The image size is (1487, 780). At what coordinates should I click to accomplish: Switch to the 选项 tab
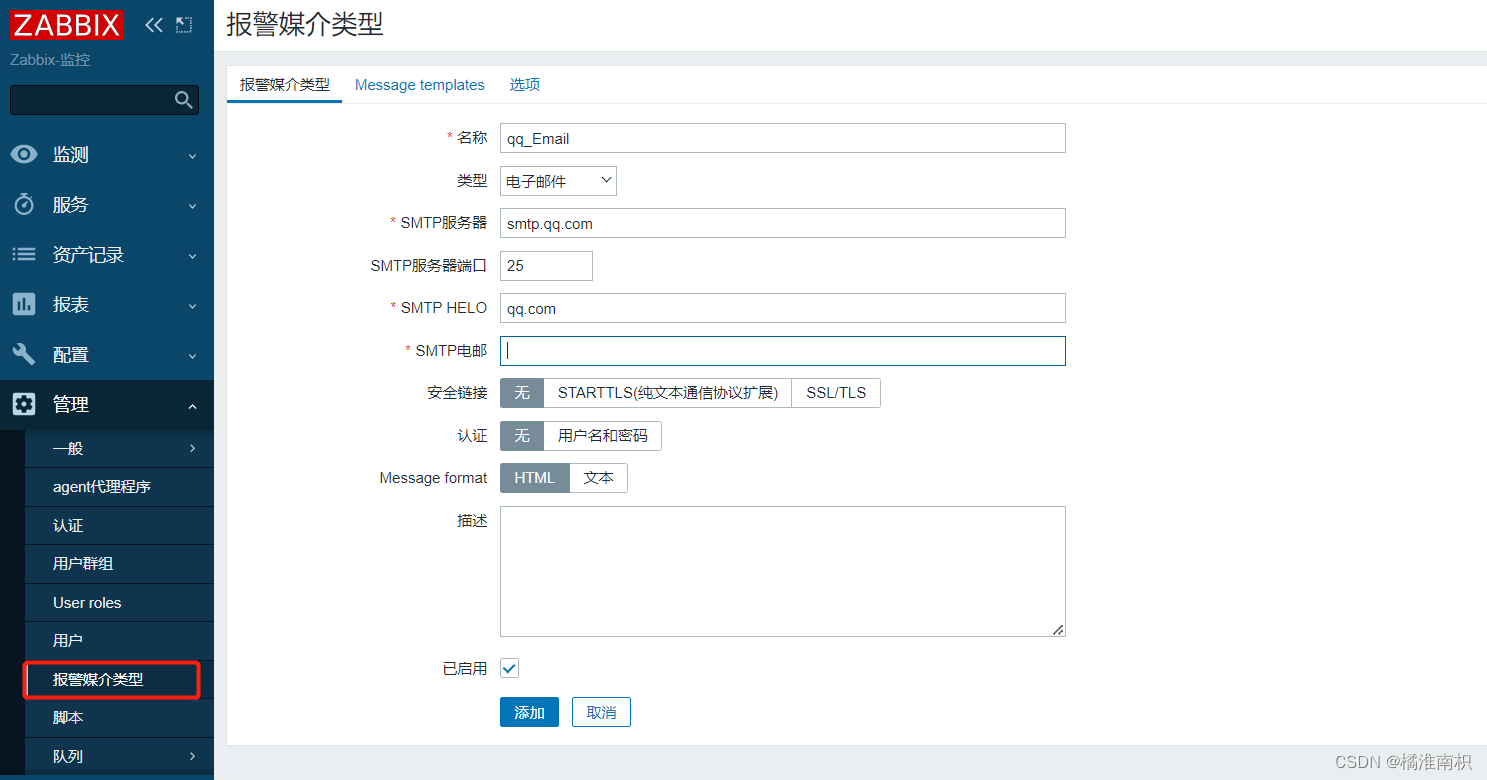pyautogui.click(x=525, y=85)
